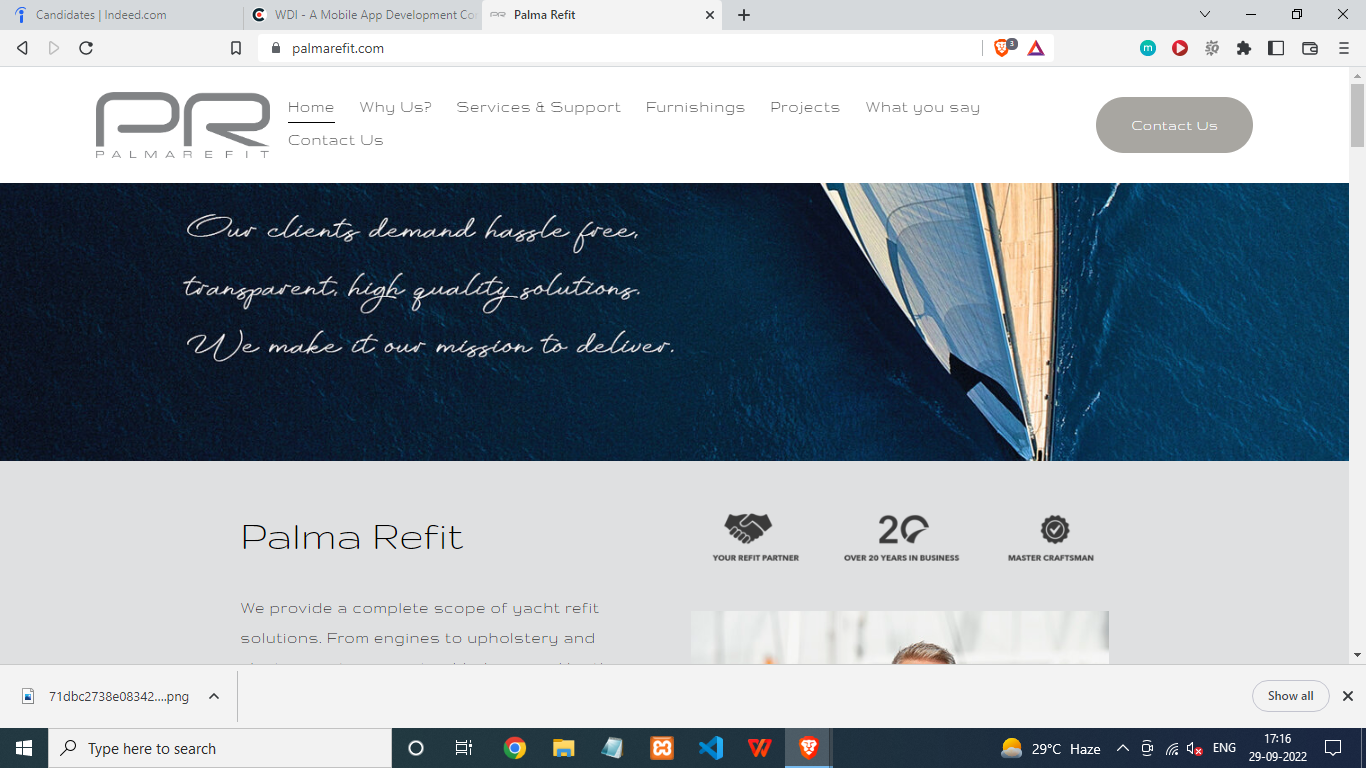
Task: Open Task View on taskbar
Action: [x=464, y=748]
